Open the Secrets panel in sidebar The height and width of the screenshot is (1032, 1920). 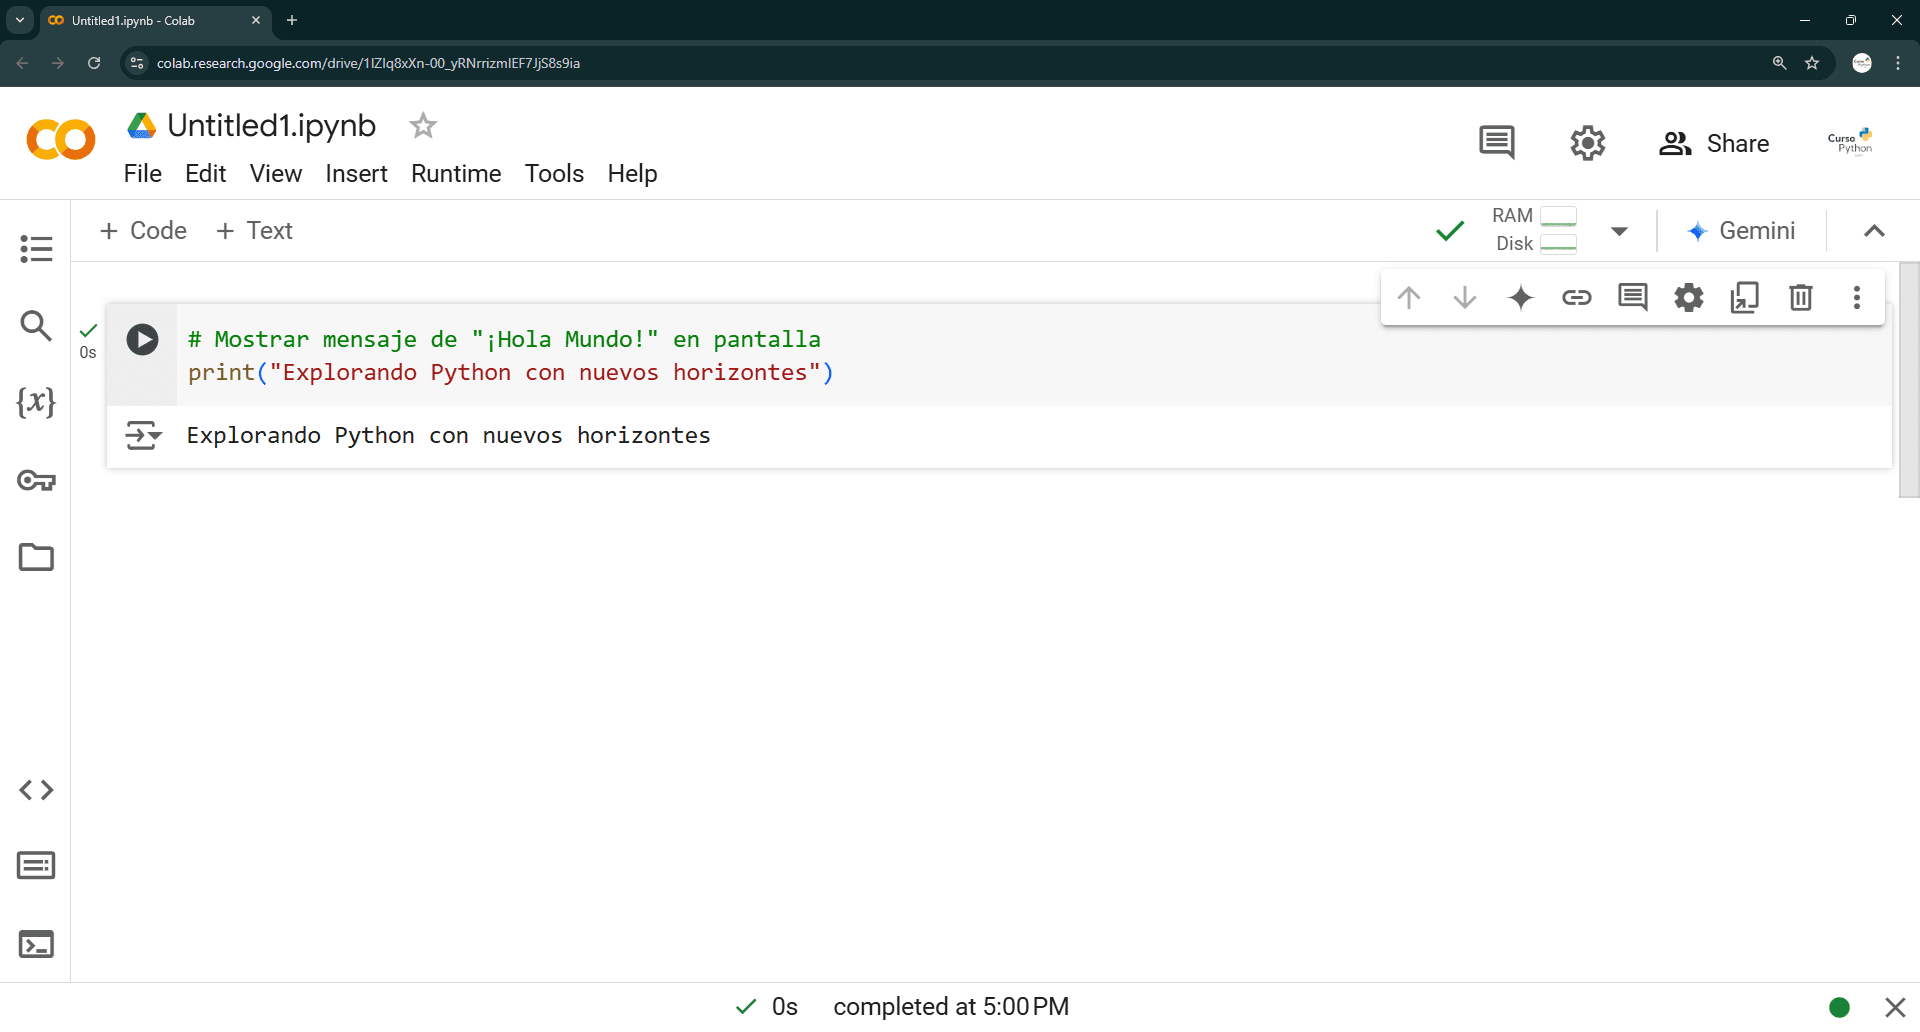(x=36, y=481)
